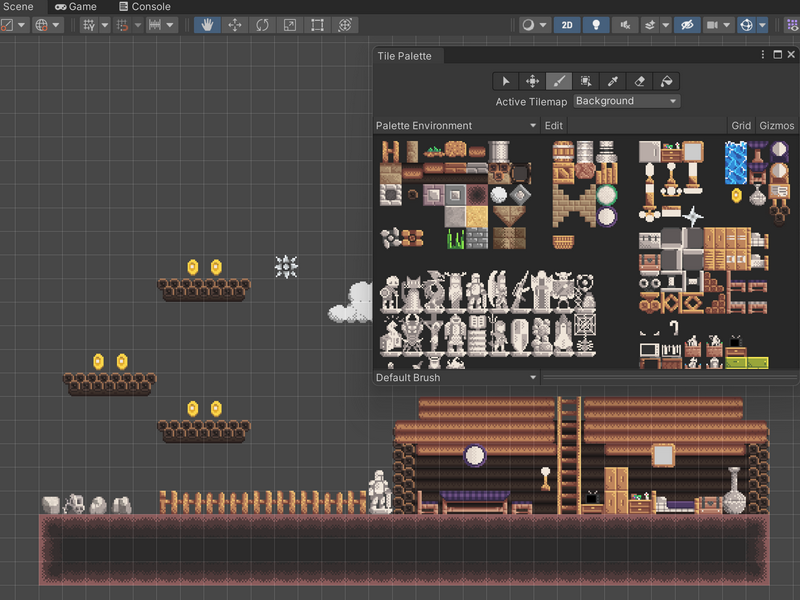Pick the Move selection tool in Tile Palette
This screenshot has height=600, width=800.
click(x=532, y=81)
